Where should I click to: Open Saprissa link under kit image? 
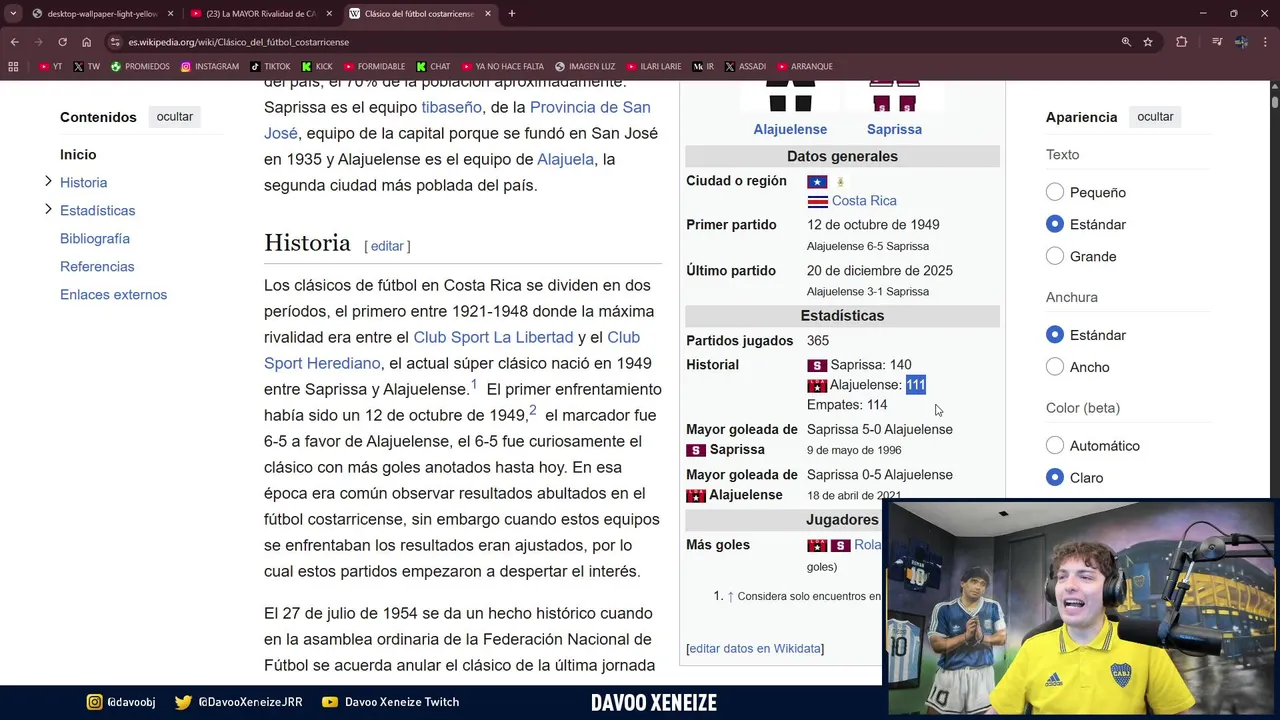tap(894, 129)
